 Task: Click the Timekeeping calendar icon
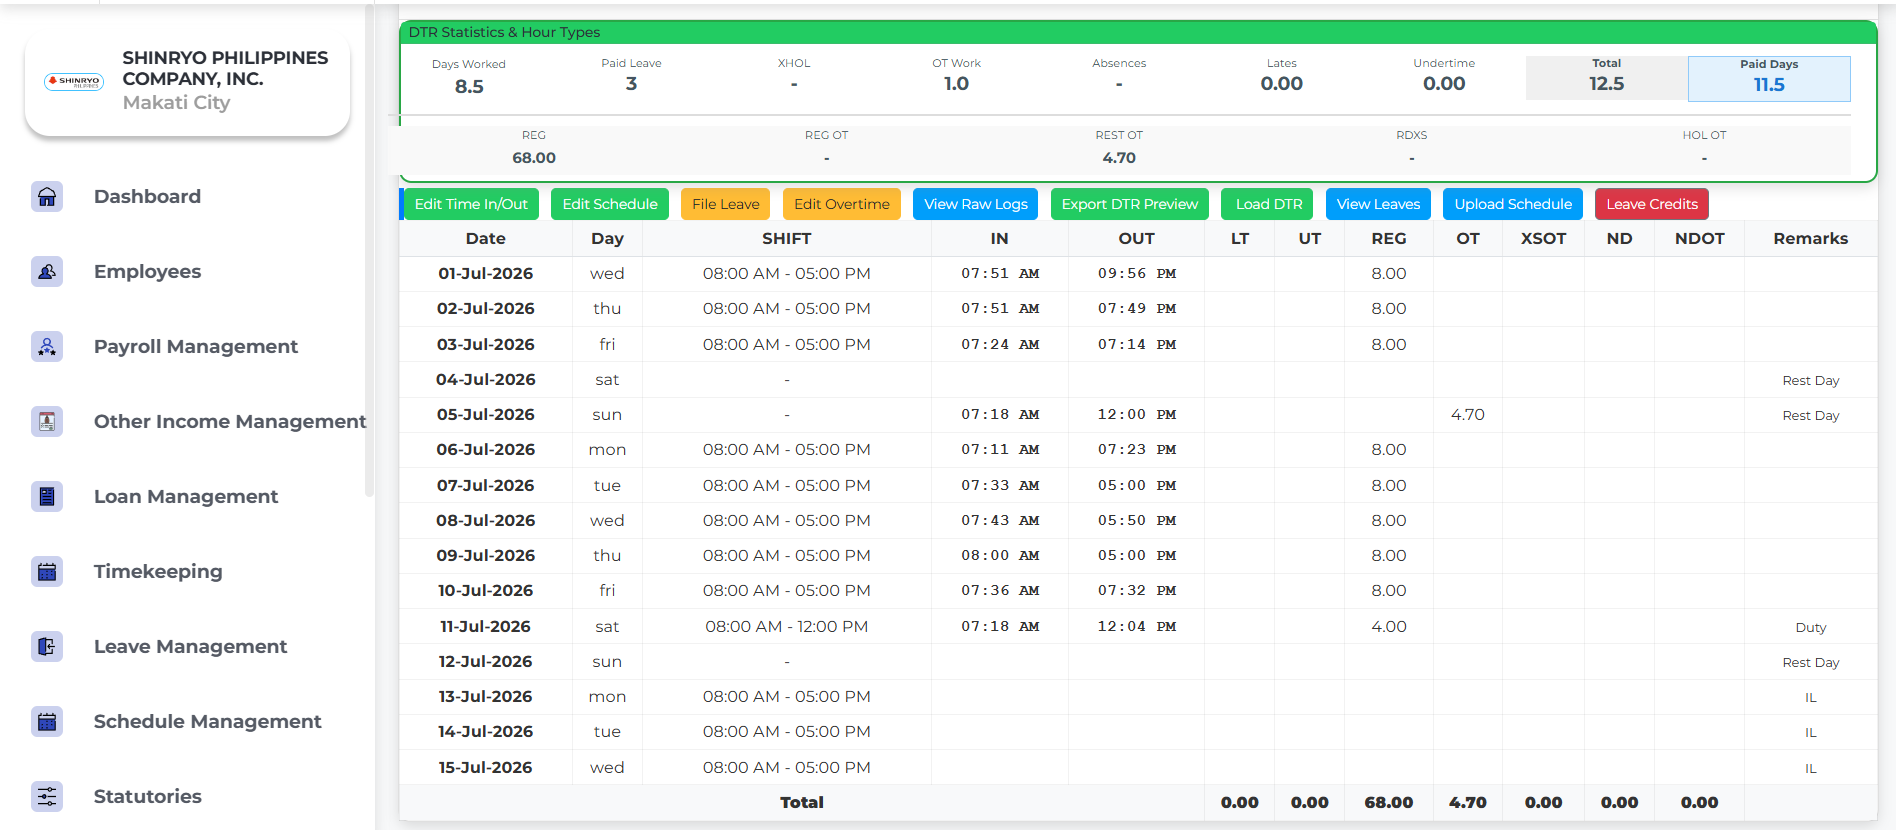pos(47,572)
